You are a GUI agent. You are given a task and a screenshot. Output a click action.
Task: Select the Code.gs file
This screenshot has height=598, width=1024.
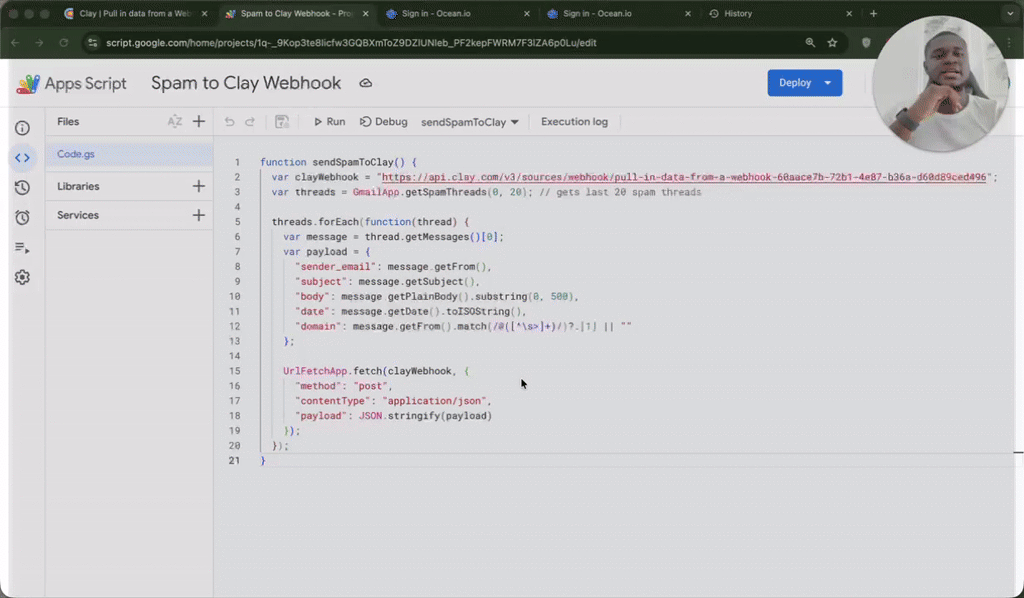tap(76, 154)
